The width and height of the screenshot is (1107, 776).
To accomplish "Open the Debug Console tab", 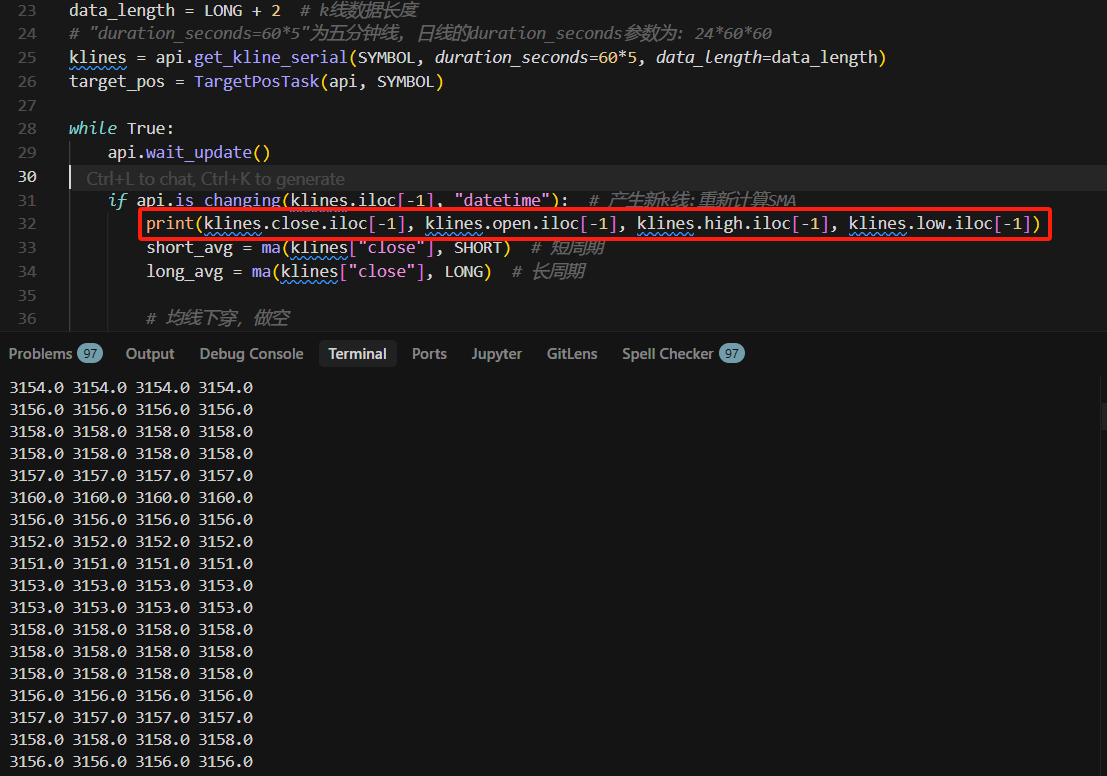I will click(251, 354).
